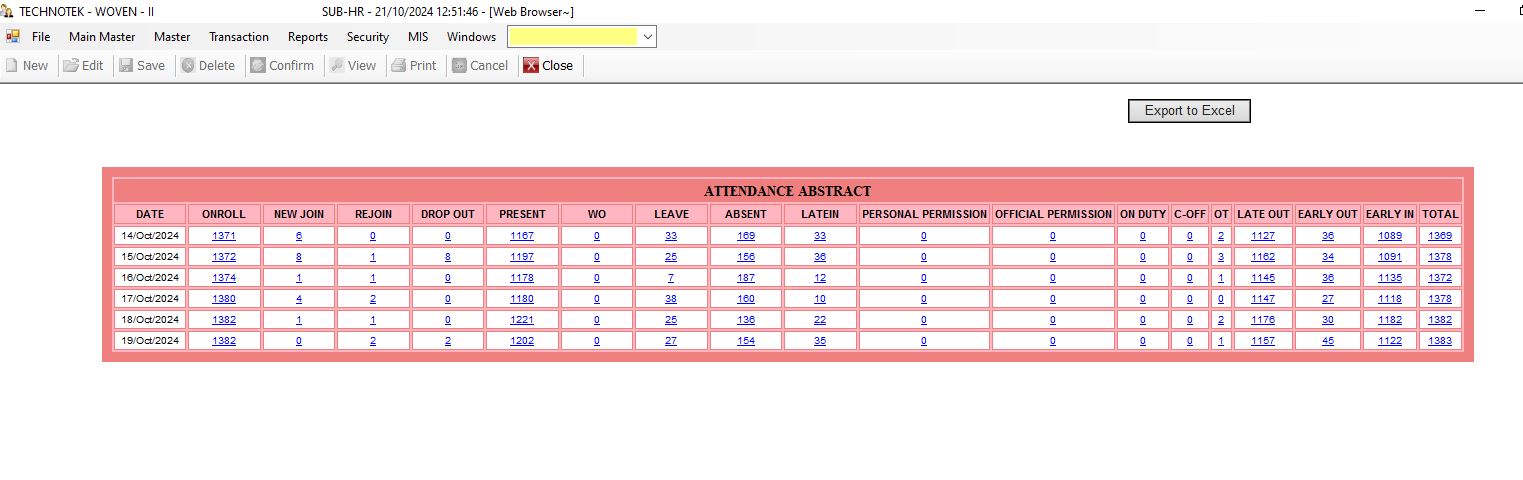Open the Main Master menu
Viewport: 1523px width, 480px height.
pos(102,37)
